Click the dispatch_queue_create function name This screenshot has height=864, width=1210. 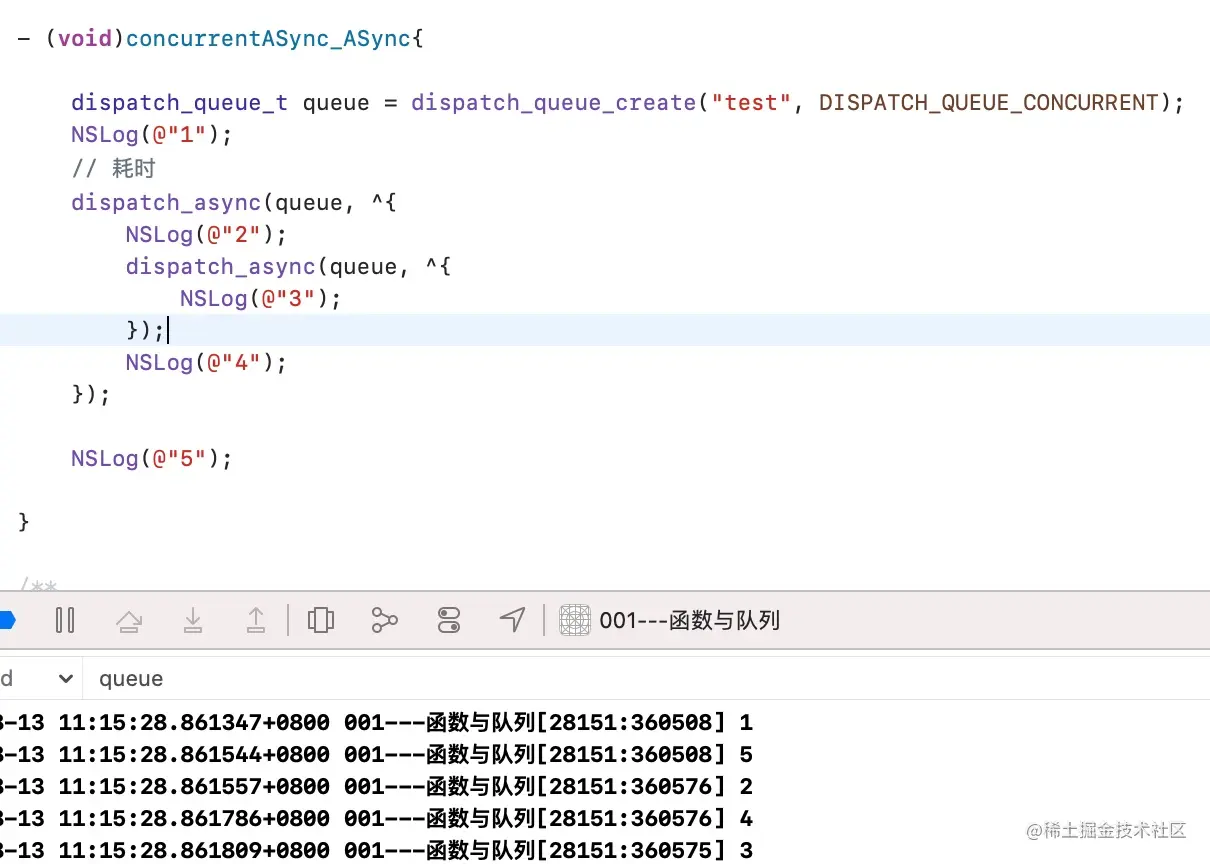click(553, 102)
